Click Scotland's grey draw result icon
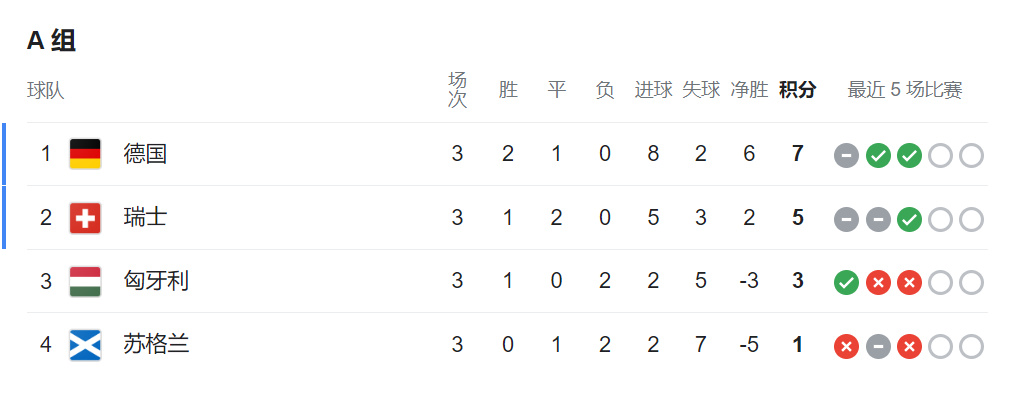1024x395 pixels. click(x=878, y=347)
